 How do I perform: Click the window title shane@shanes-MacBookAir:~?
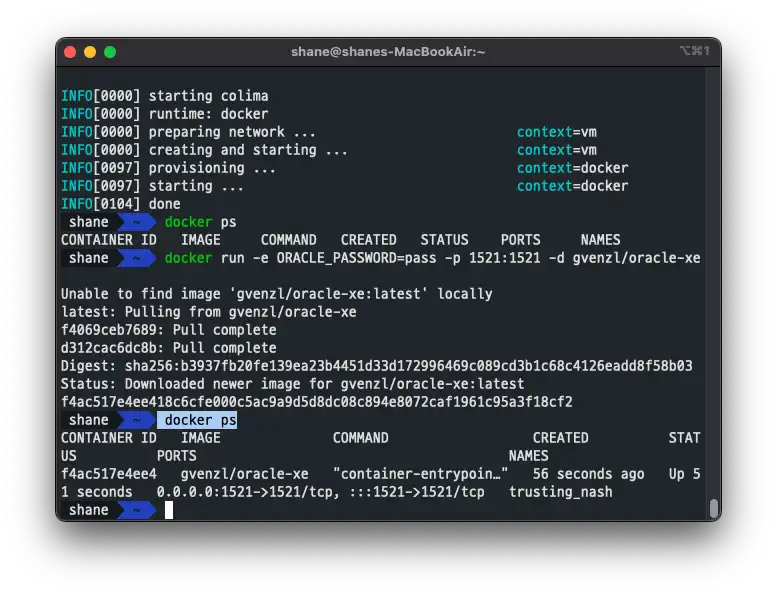click(388, 52)
